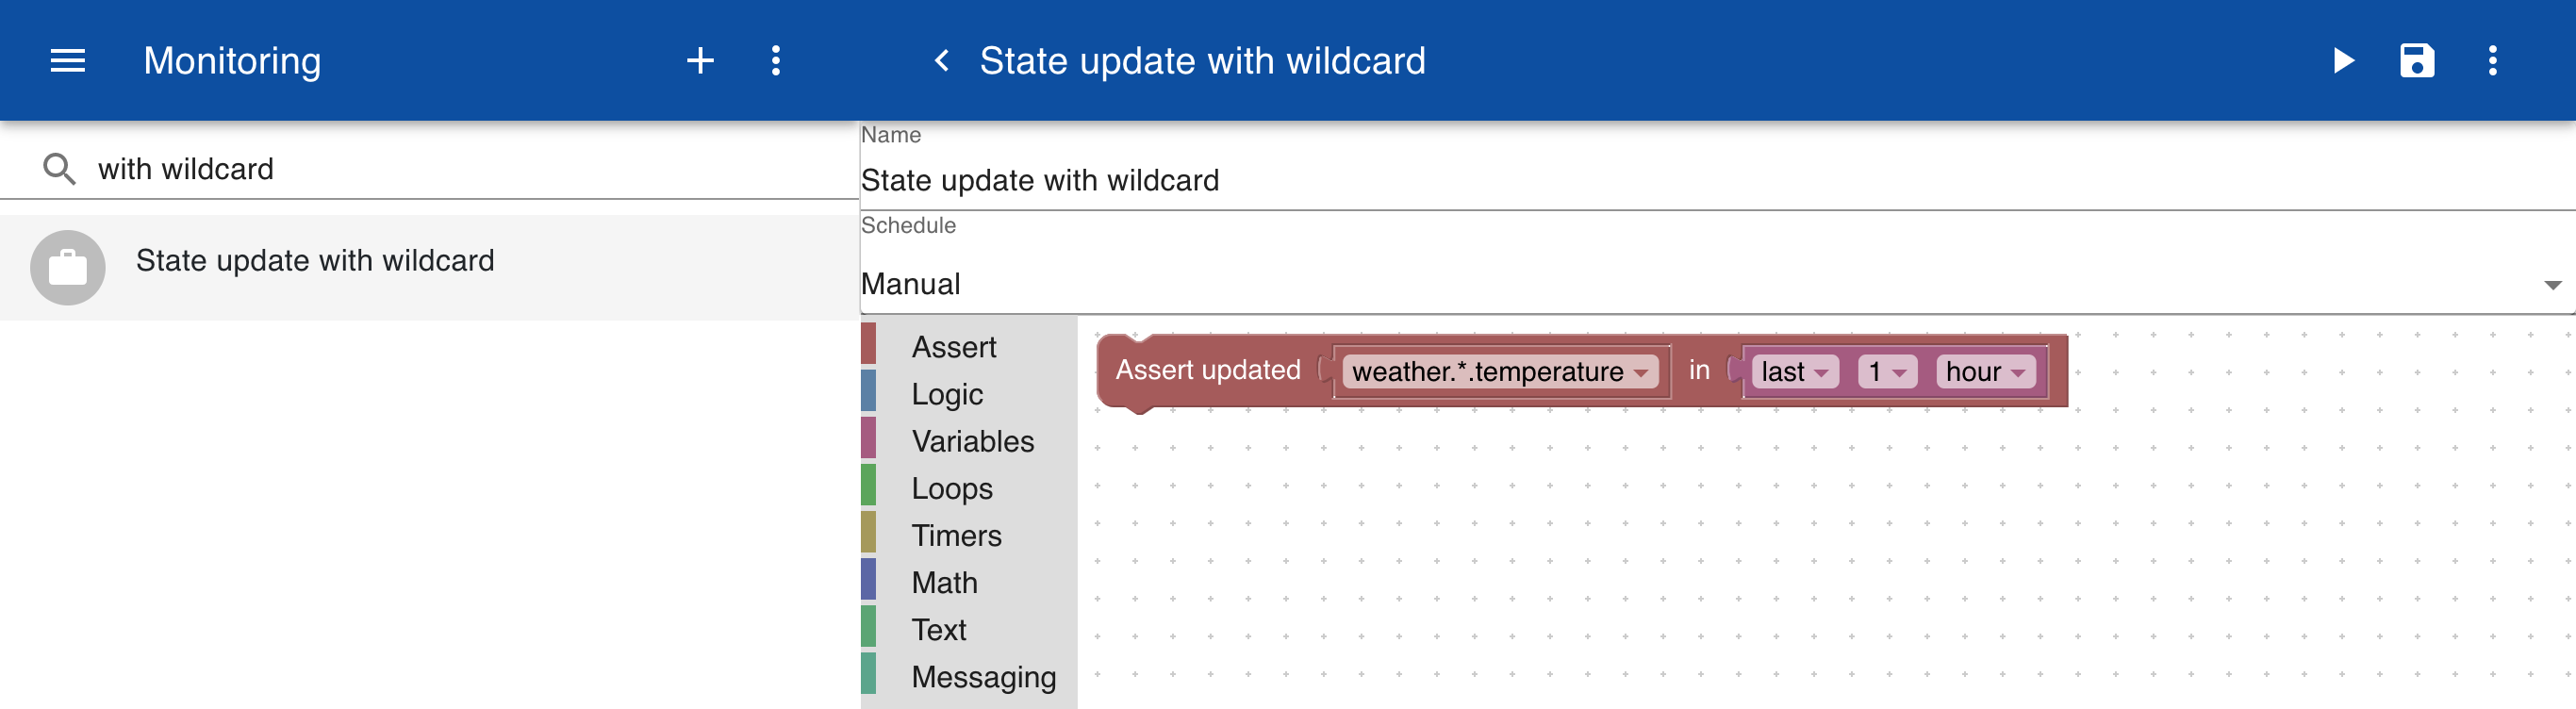Image resolution: width=2576 pixels, height=709 pixels.
Task: Select the briefcase icon of the list item
Action: [68, 268]
